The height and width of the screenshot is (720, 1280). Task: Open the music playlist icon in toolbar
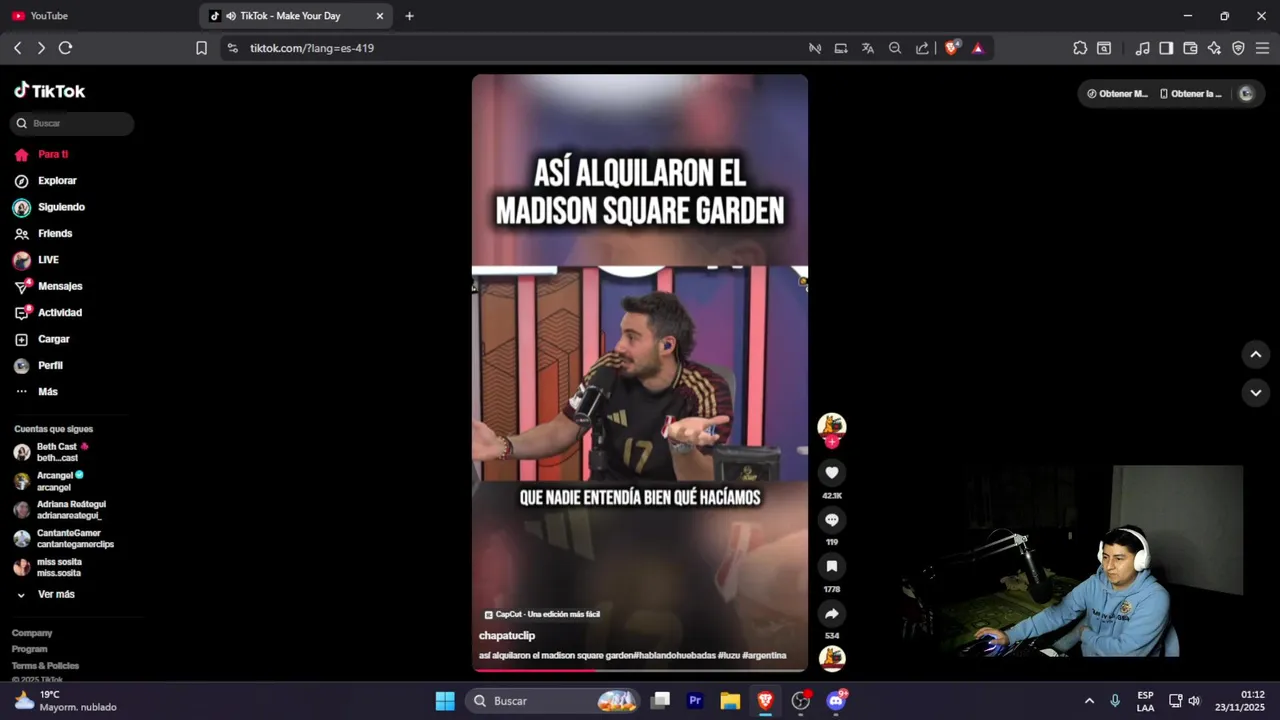coord(1142,48)
